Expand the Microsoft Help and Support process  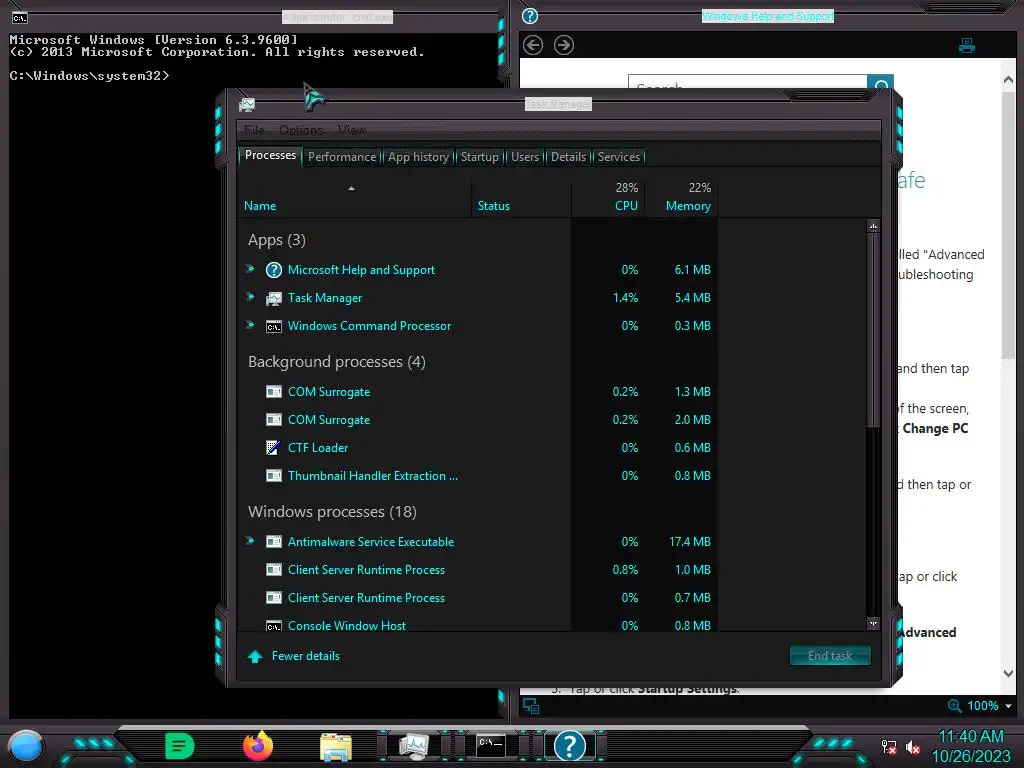point(250,269)
